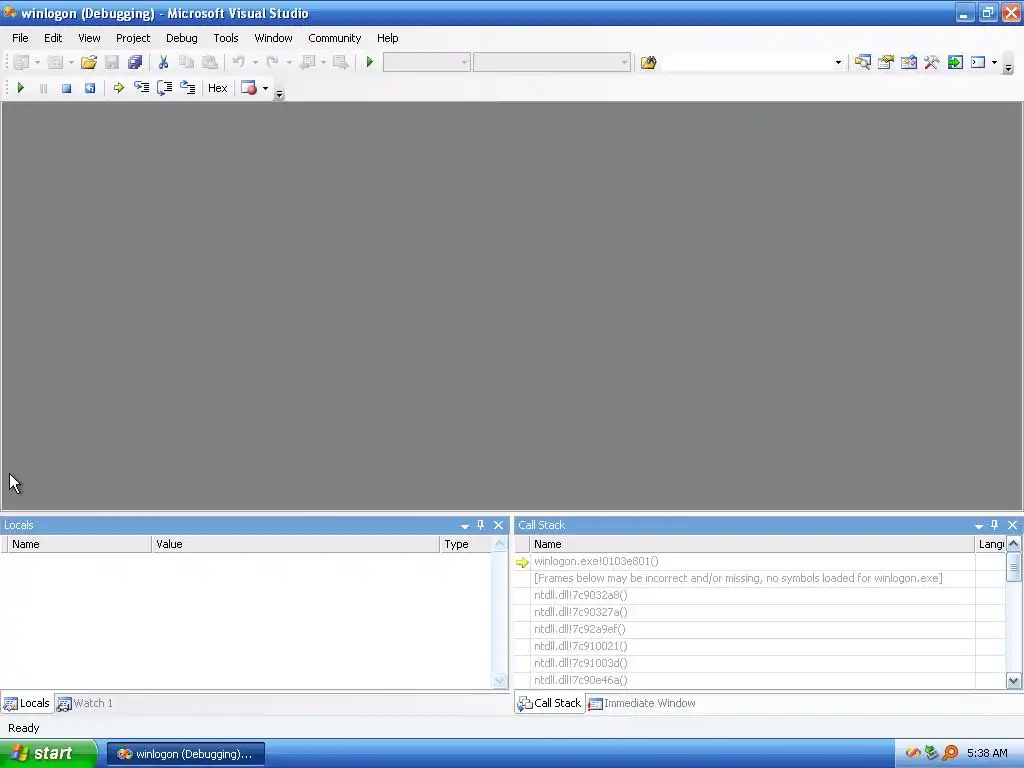Open the Solution Platforms combo box
The width and height of the screenshot is (1024, 768).
coord(552,63)
